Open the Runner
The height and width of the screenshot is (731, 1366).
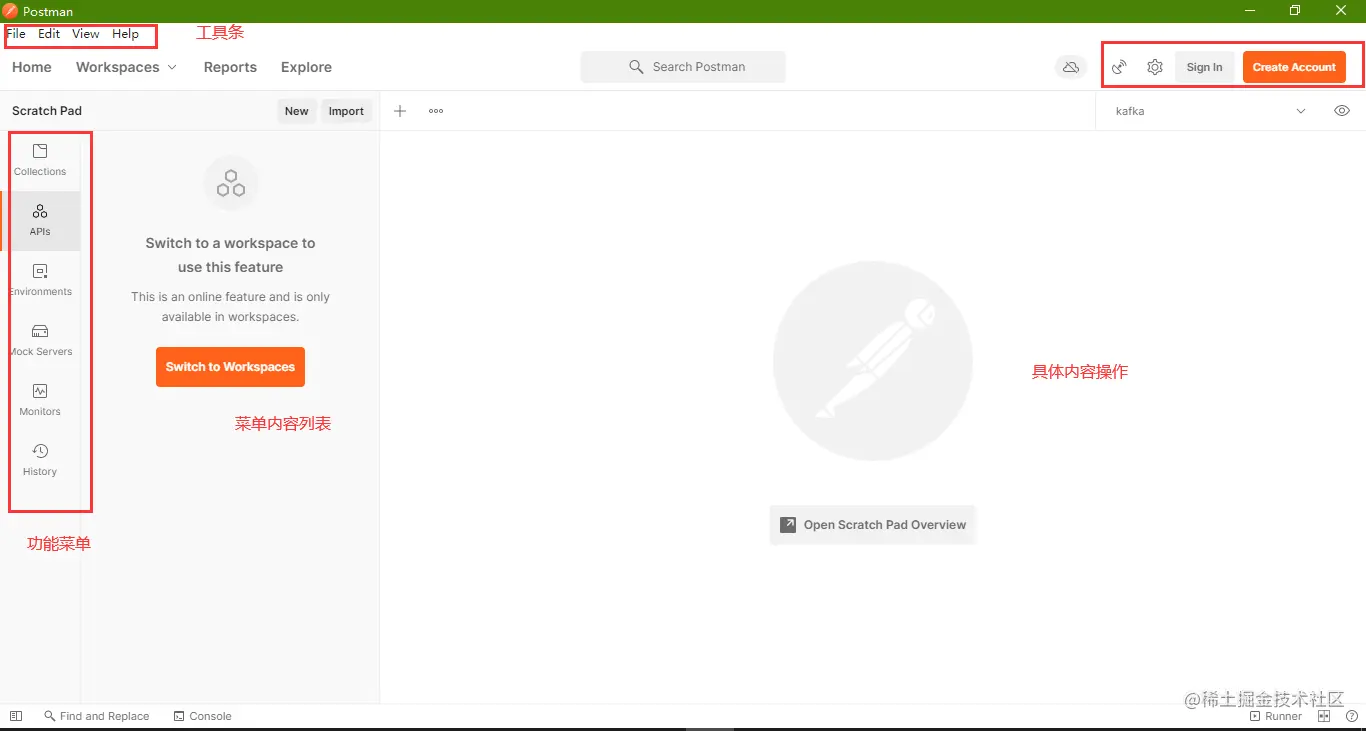point(1276,716)
